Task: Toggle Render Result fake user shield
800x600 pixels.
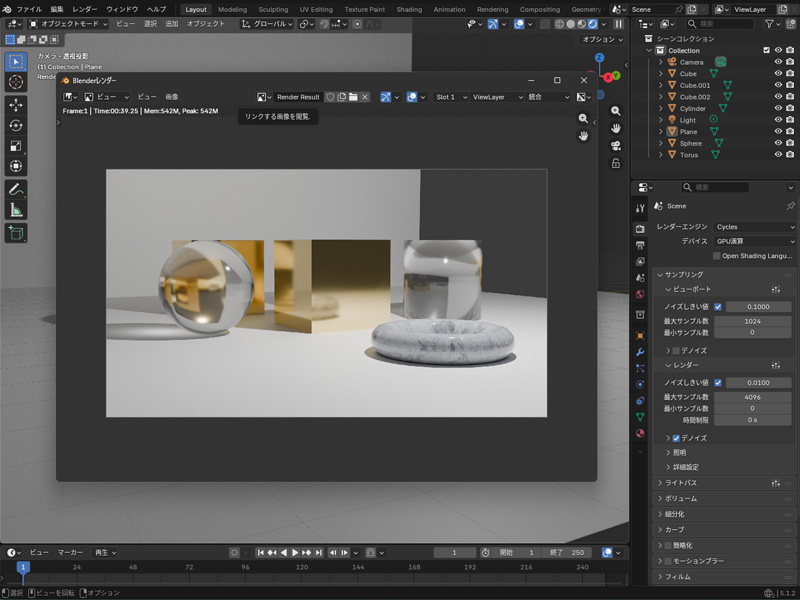Action: pos(330,97)
